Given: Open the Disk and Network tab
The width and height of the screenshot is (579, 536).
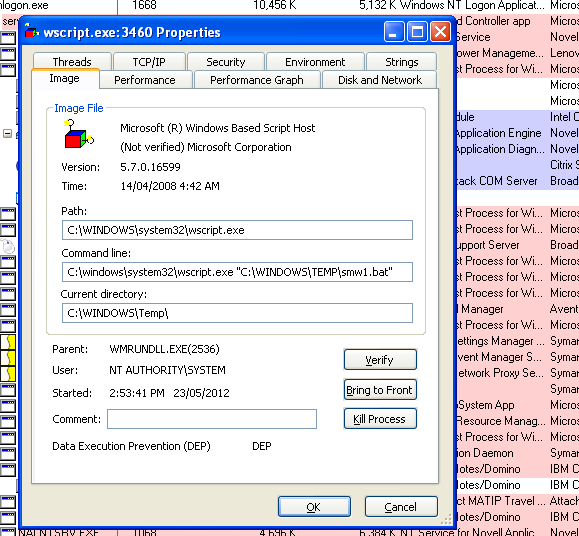Looking at the screenshot, I should [x=380, y=80].
